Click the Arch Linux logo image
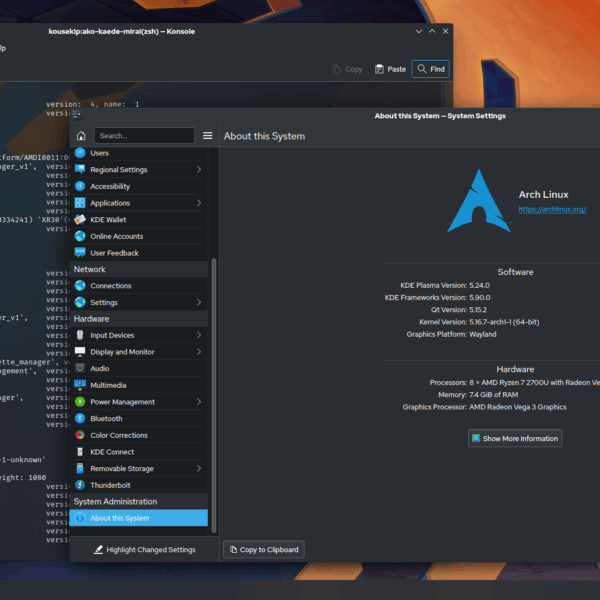The width and height of the screenshot is (600, 600). coord(479,201)
